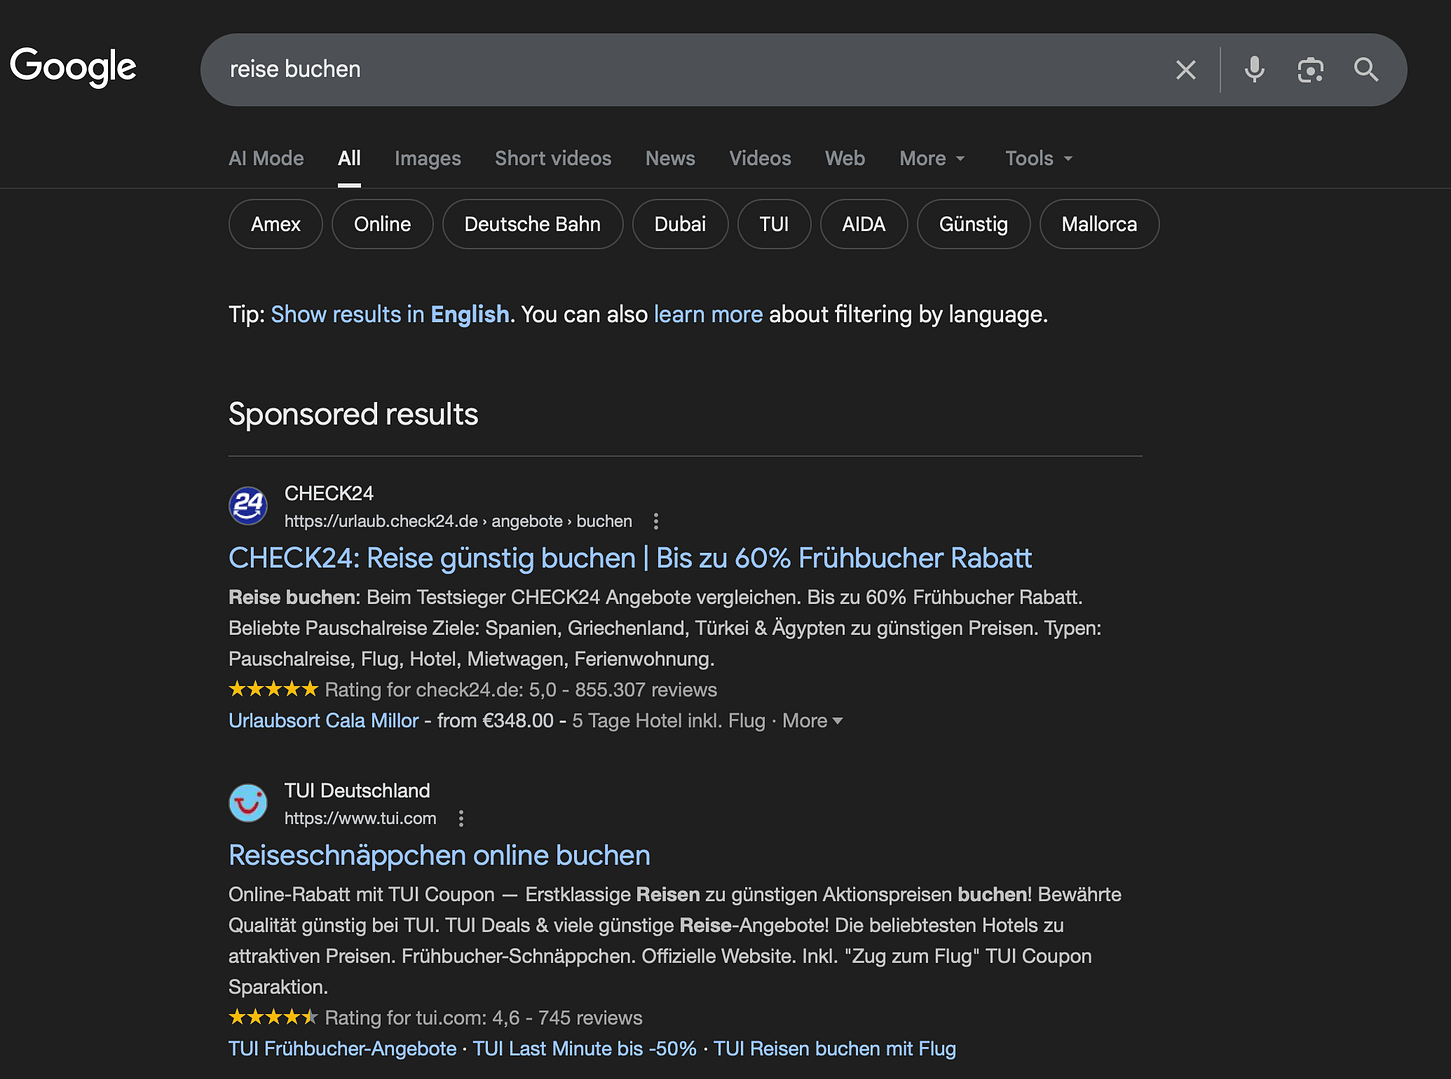Start voice search with the microphone icon
This screenshot has height=1079, width=1451.
click(1254, 69)
